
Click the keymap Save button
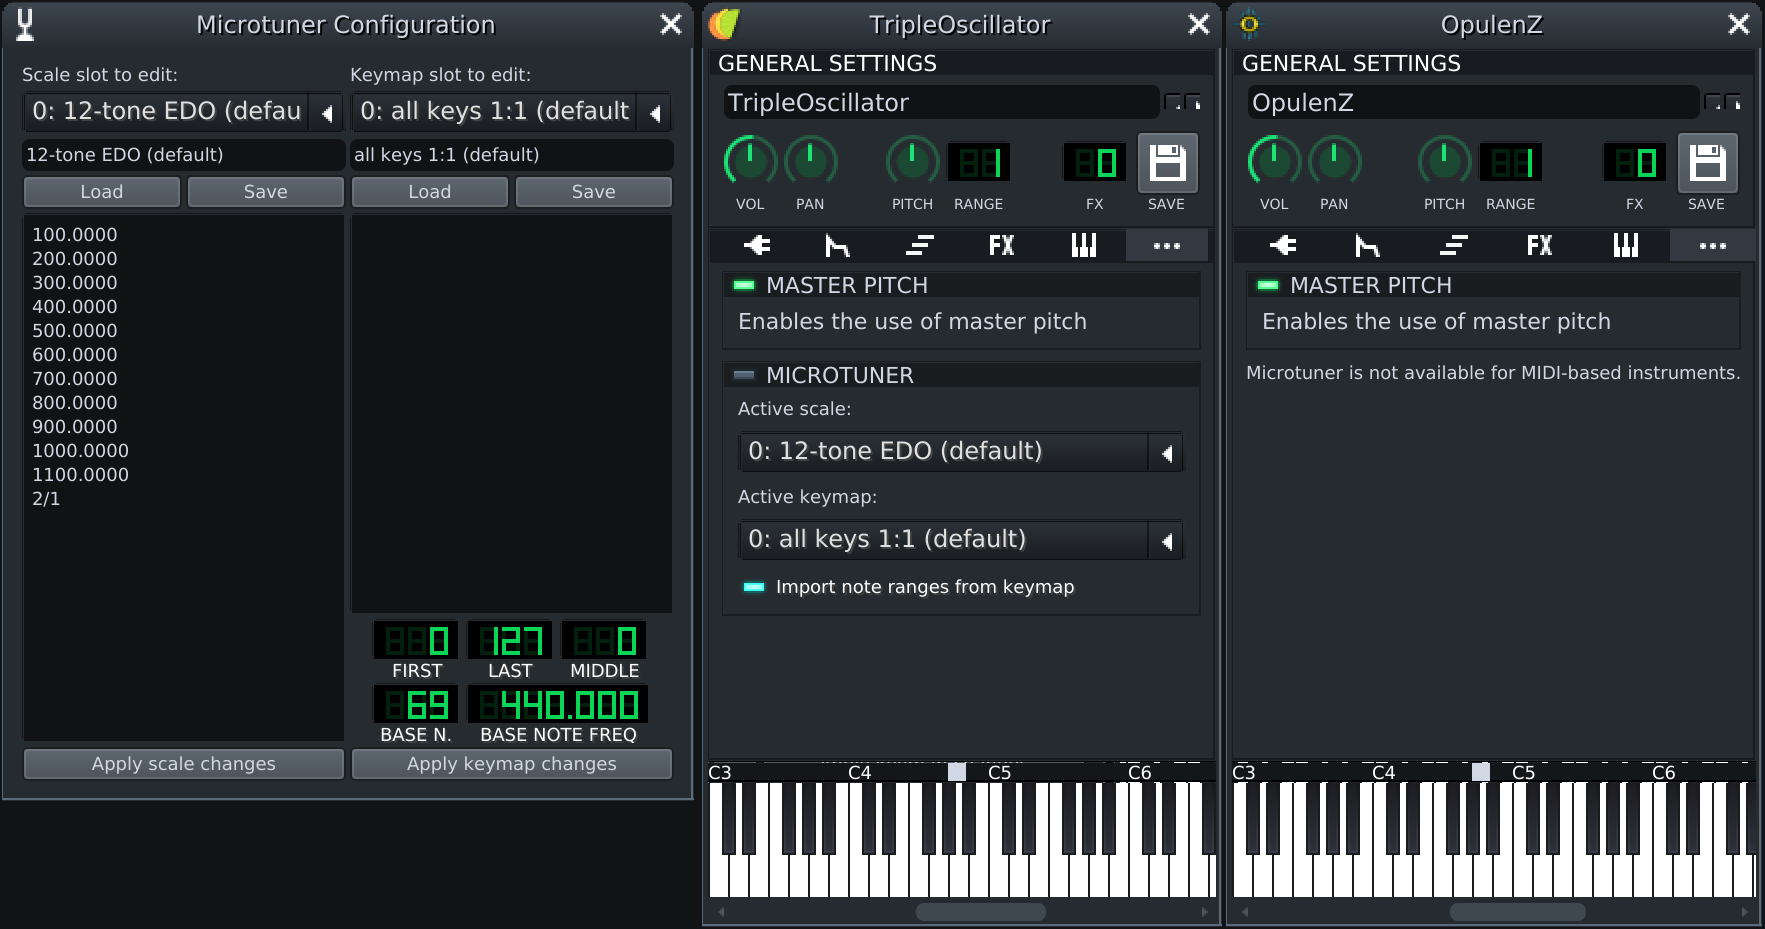[594, 192]
